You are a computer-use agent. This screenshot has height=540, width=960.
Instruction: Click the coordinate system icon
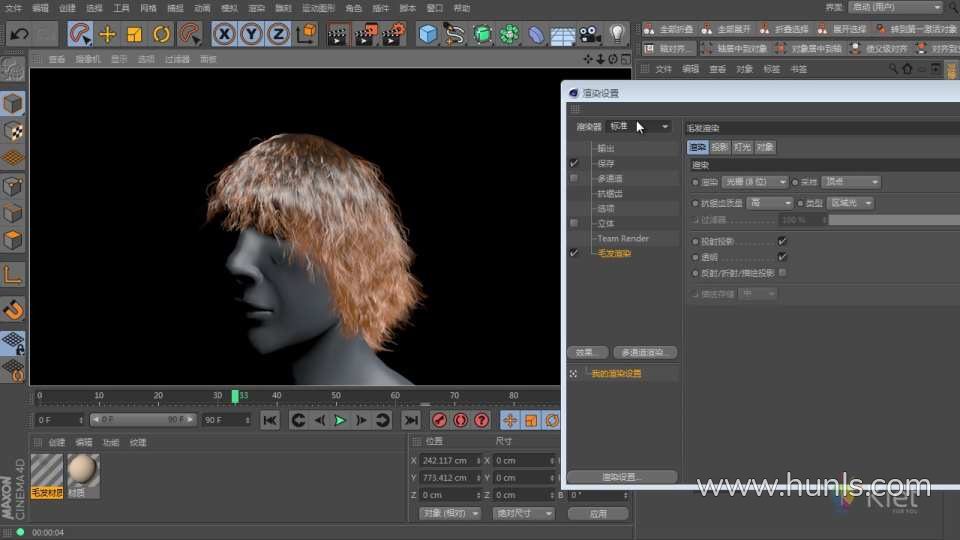306,34
